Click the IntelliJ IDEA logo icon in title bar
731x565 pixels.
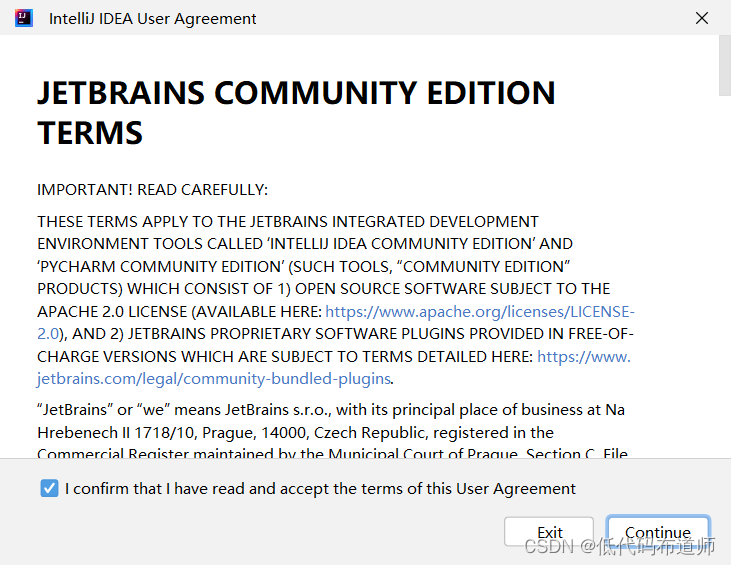[24, 18]
